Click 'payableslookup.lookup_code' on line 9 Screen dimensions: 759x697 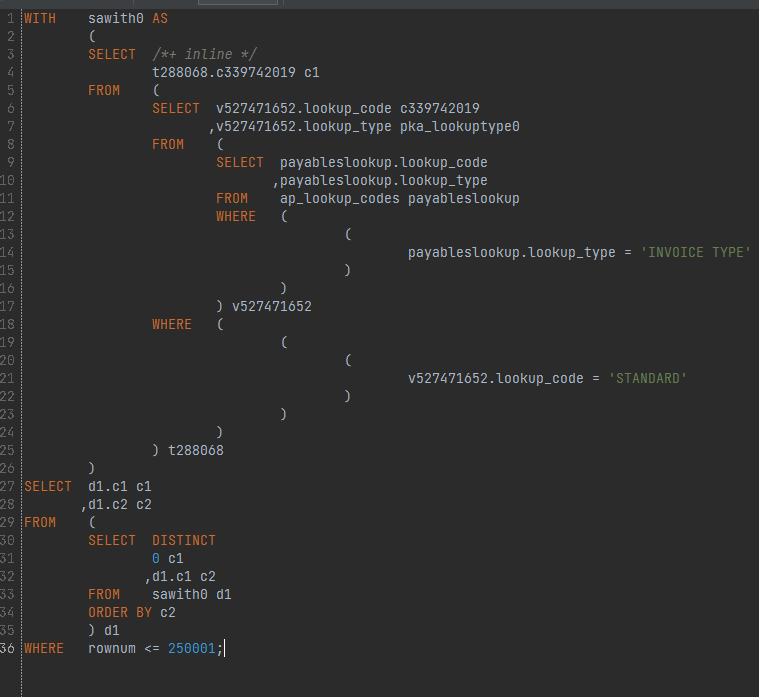(x=383, y=163)
